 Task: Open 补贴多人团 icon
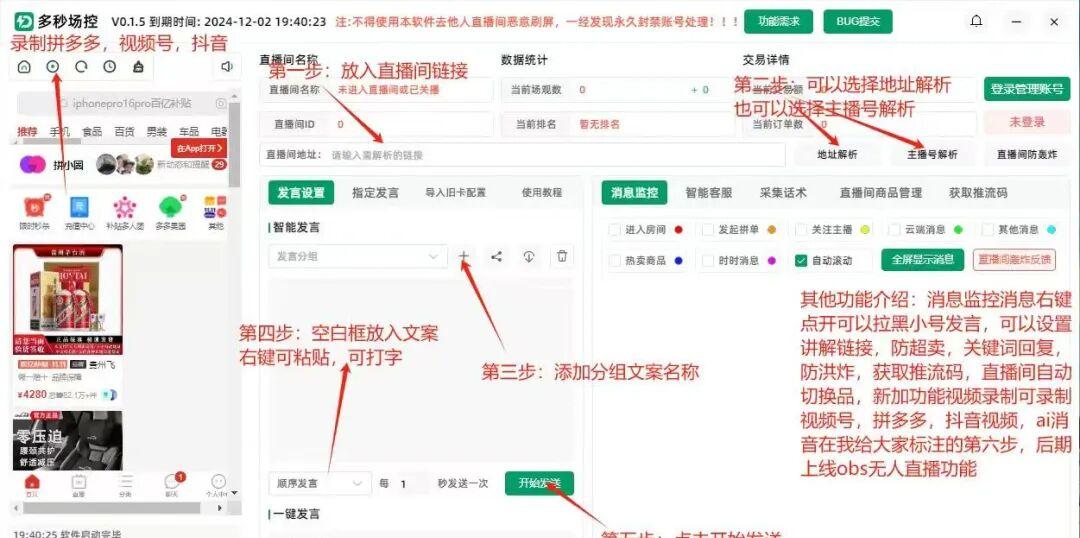click(x=125, y=207)
